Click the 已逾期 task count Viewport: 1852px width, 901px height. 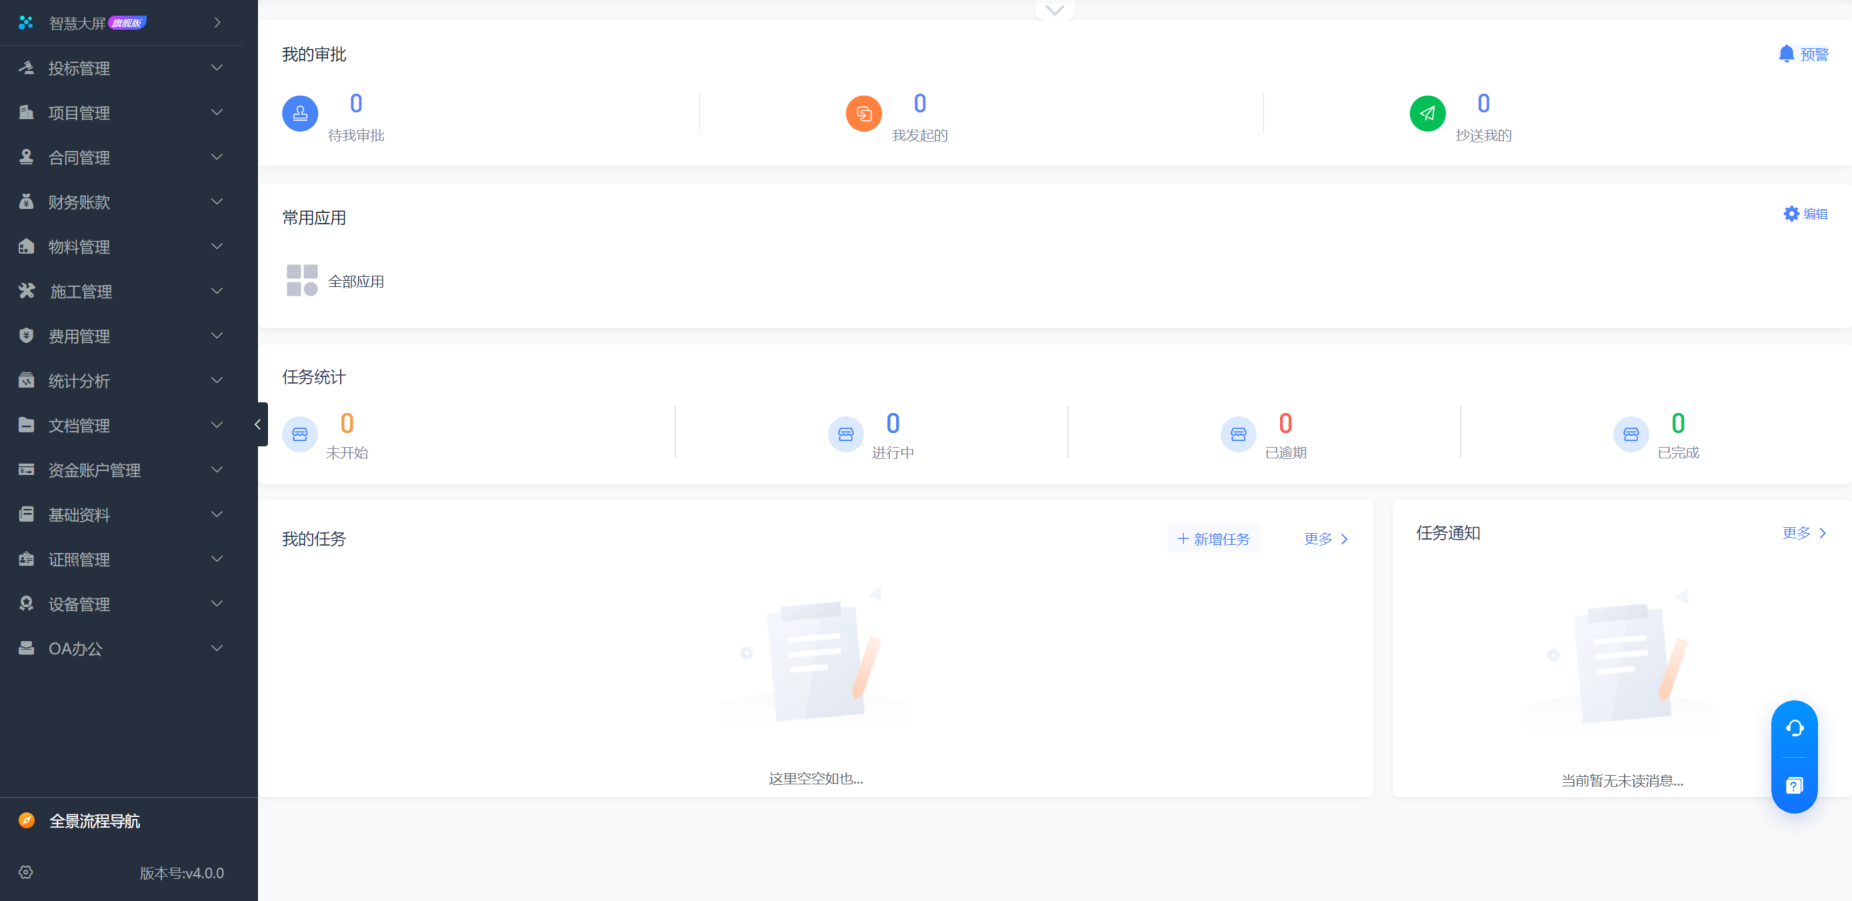pos(1285,424)
